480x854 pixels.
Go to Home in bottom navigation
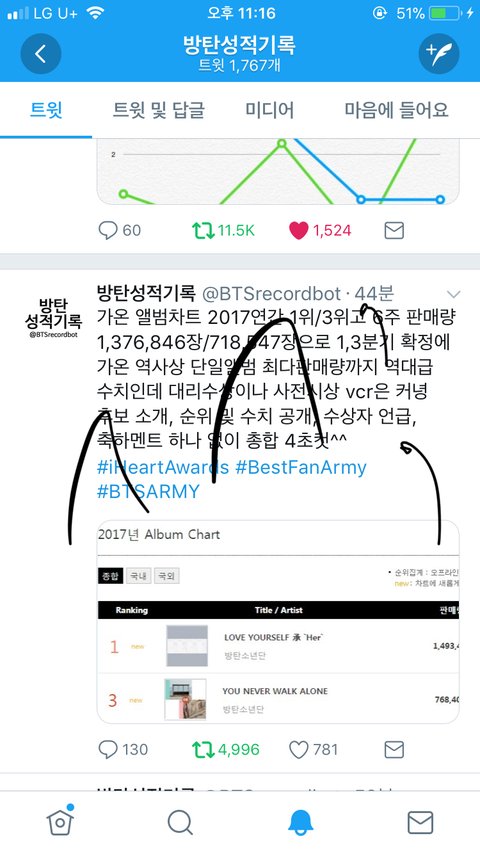(60, 821)
